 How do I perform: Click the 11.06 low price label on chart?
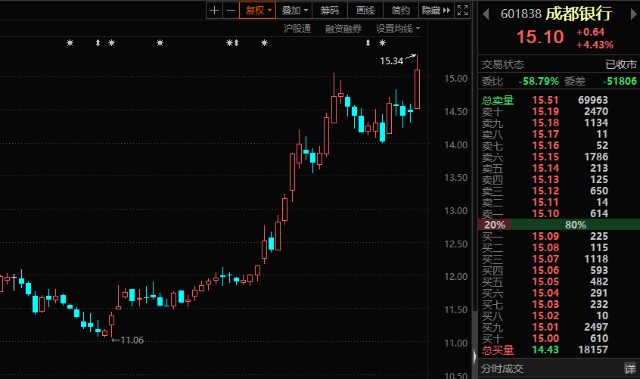pyautogui.click(x=132, y=340)
